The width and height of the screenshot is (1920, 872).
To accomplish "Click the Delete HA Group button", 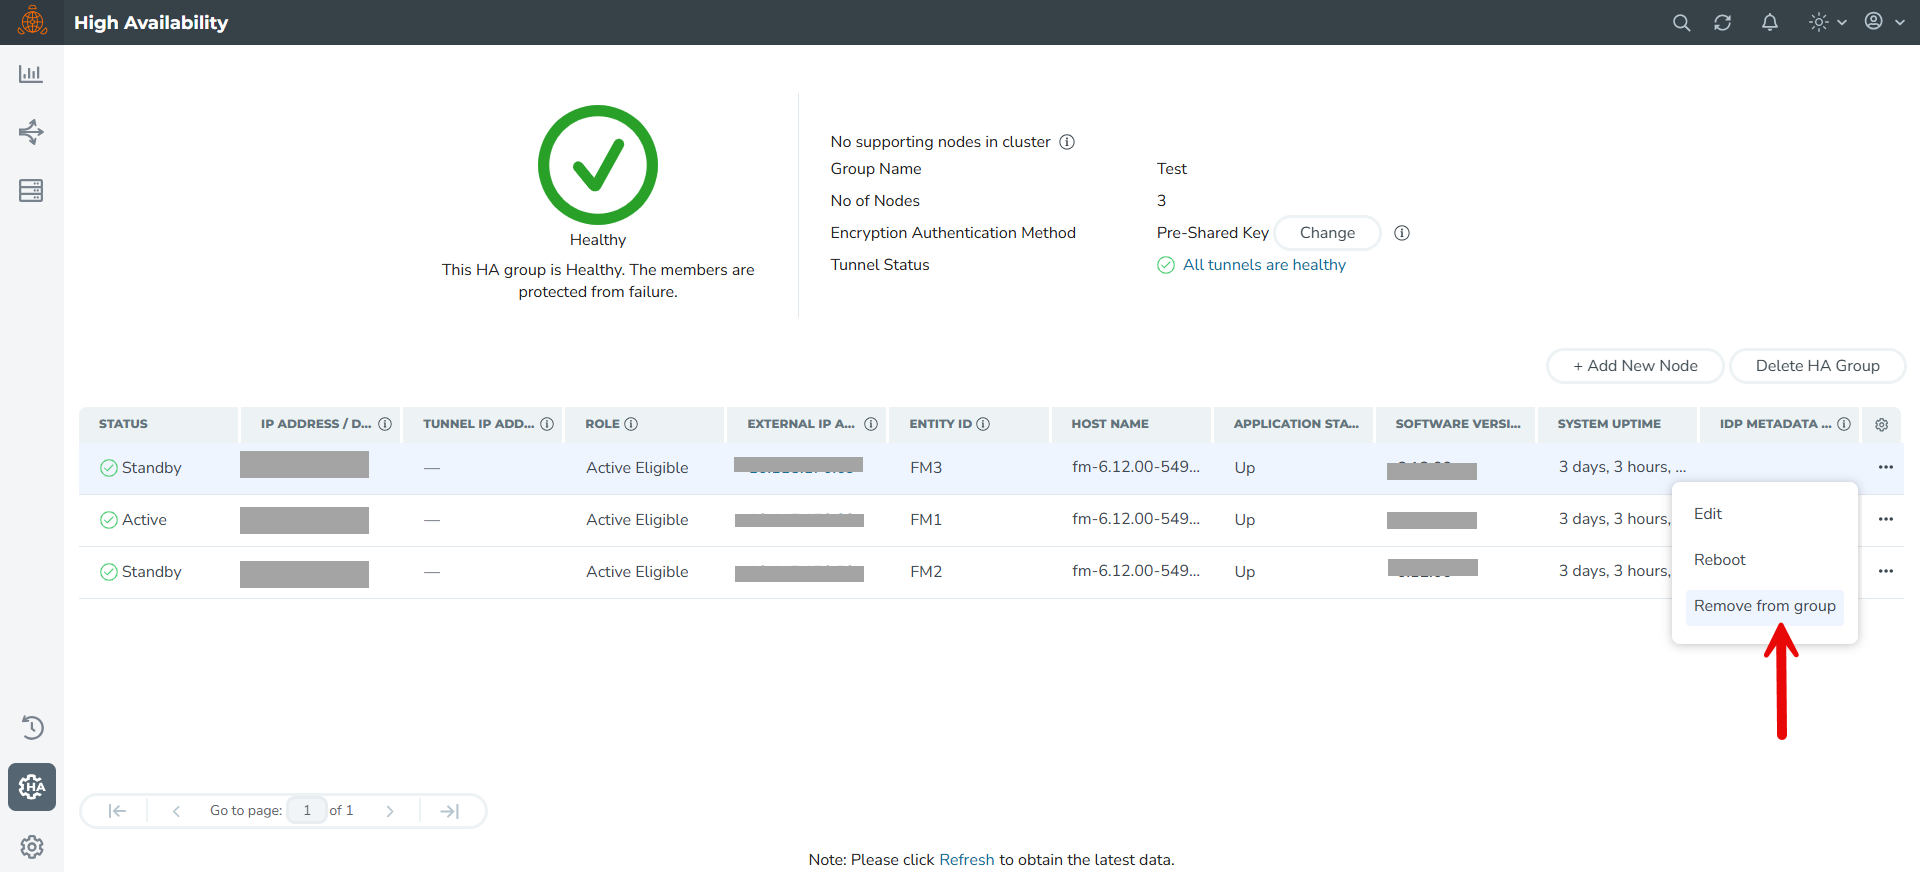I will click(1816, 366).
